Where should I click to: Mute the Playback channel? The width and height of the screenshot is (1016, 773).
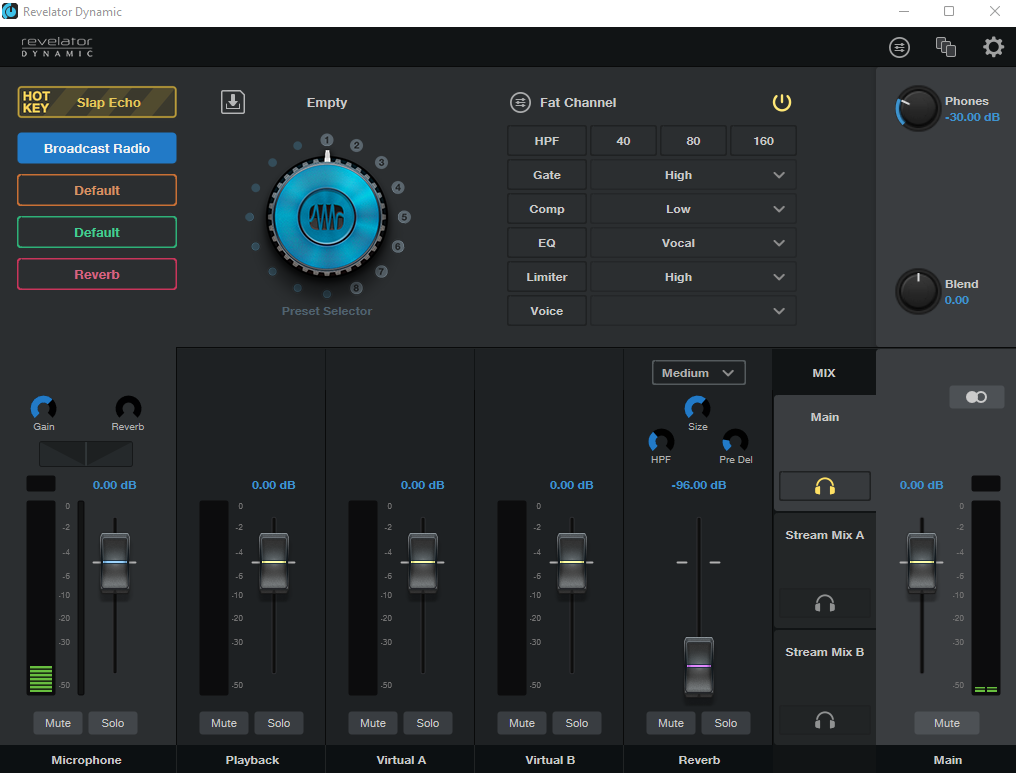click(224, 722)
